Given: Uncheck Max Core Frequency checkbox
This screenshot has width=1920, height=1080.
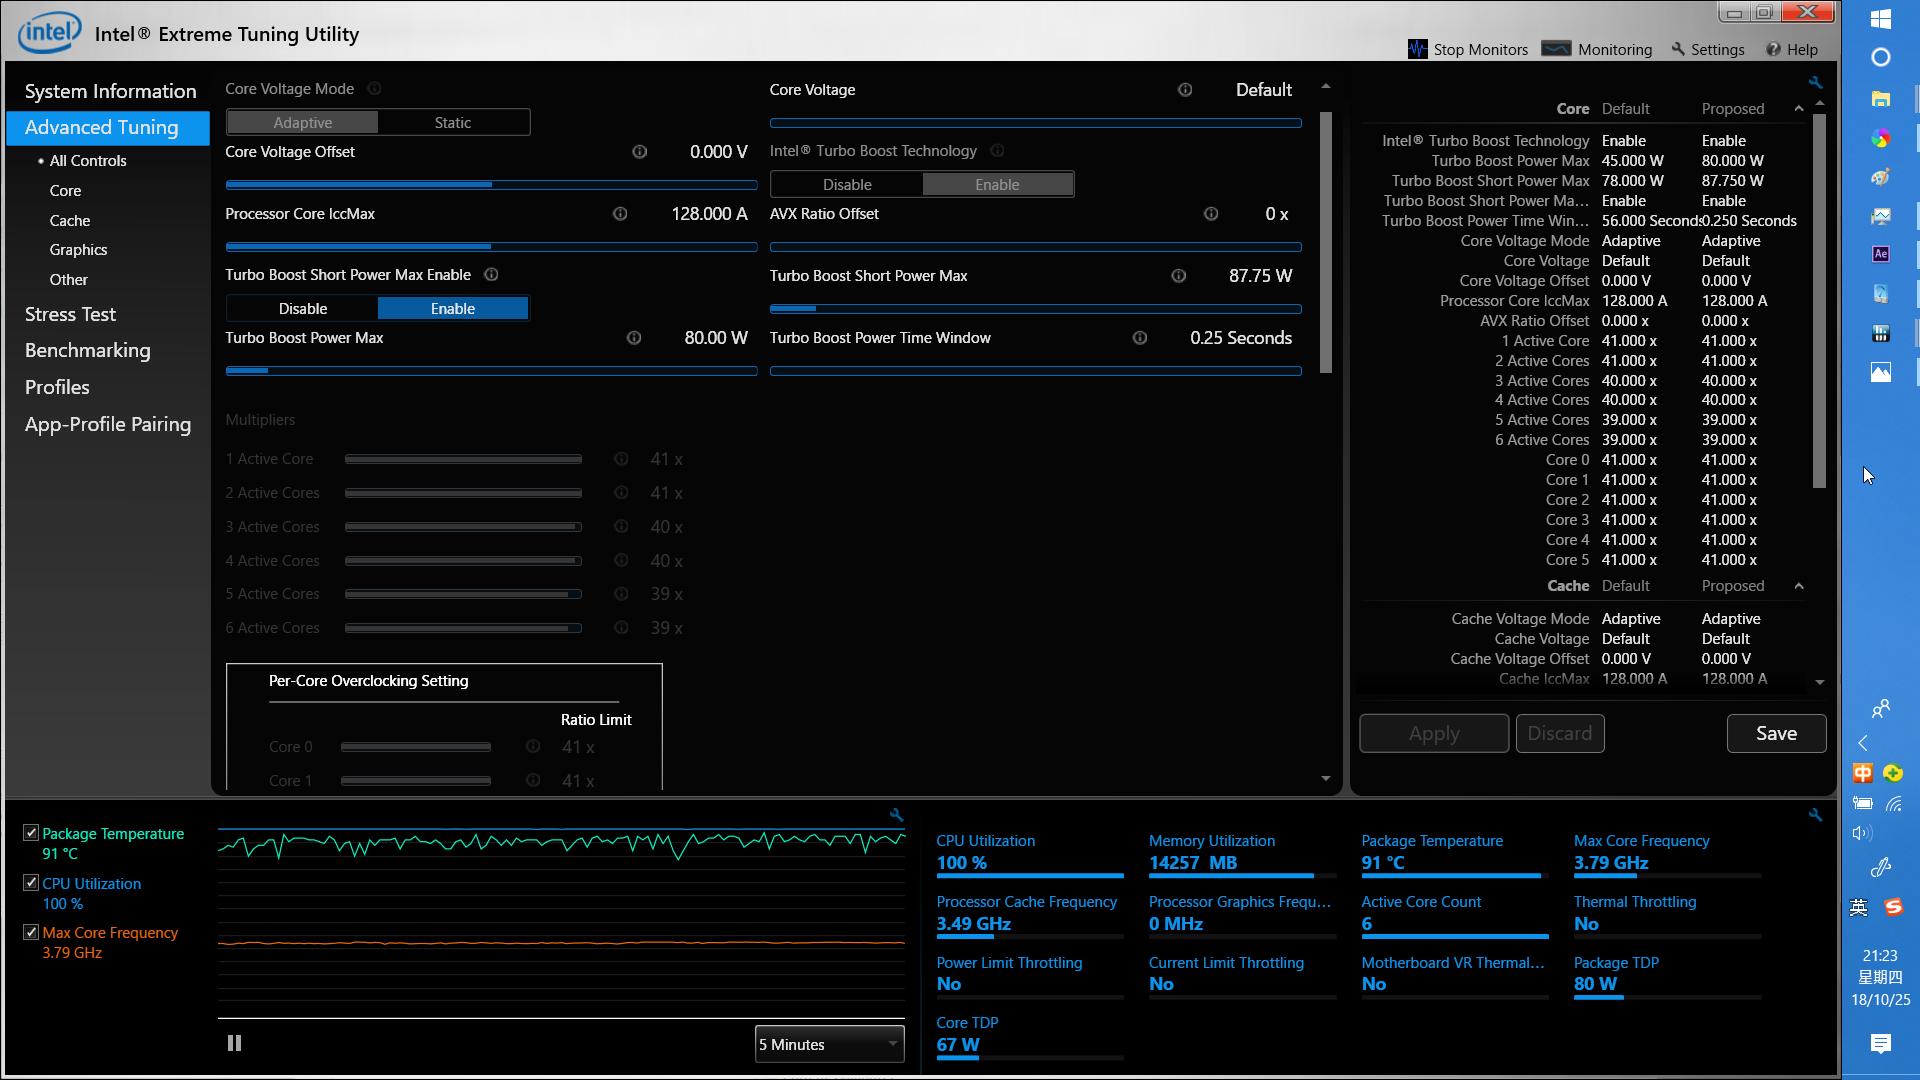Looking at the screenshot, I should [x=31, y=932].
